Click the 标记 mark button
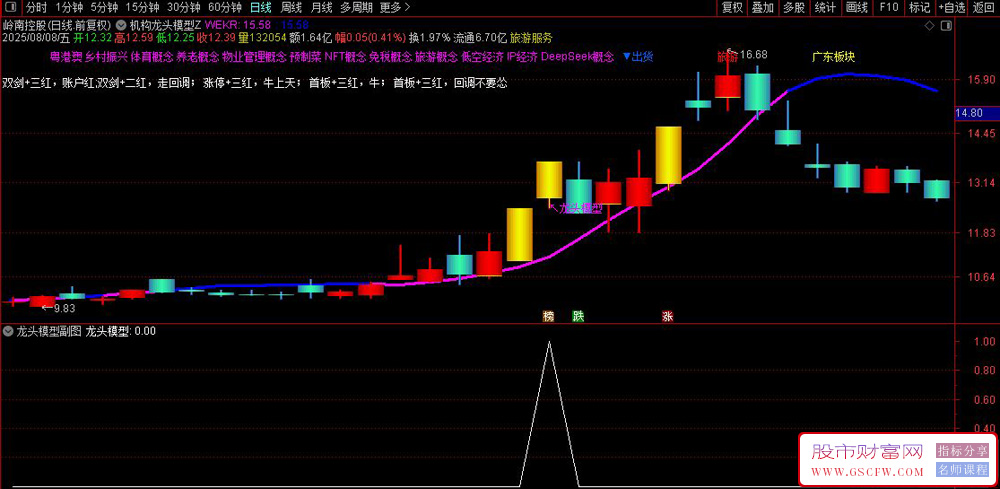 point(919,8)
